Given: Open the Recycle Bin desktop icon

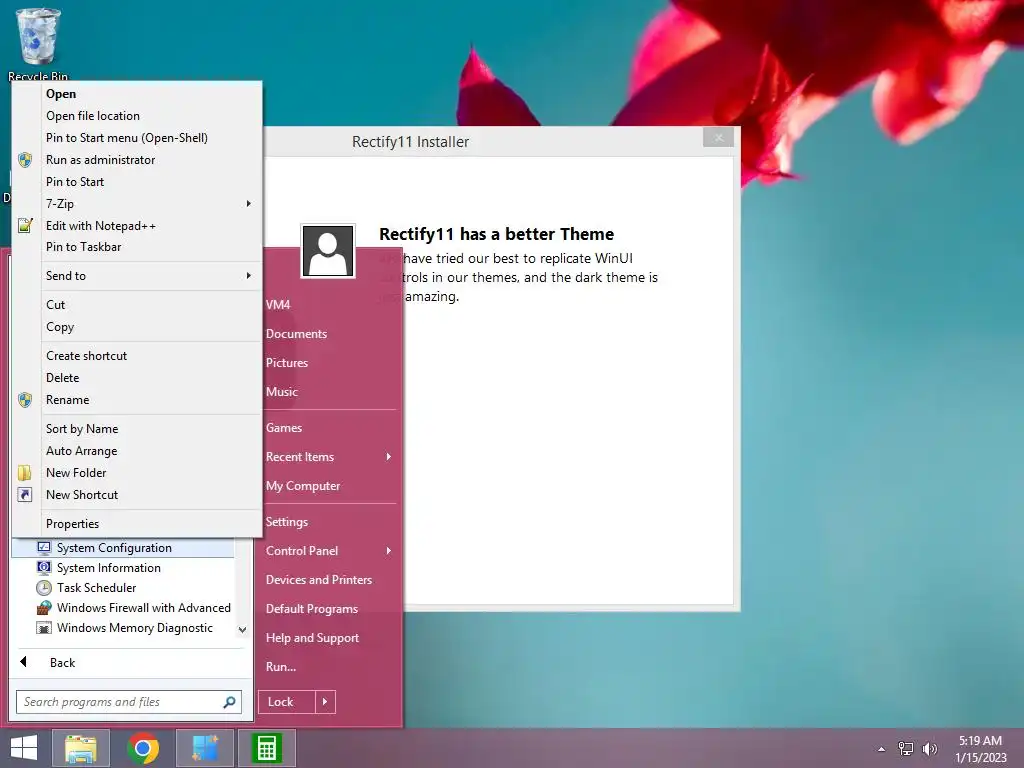Looking at the screenshot, I should pos(38,44).
